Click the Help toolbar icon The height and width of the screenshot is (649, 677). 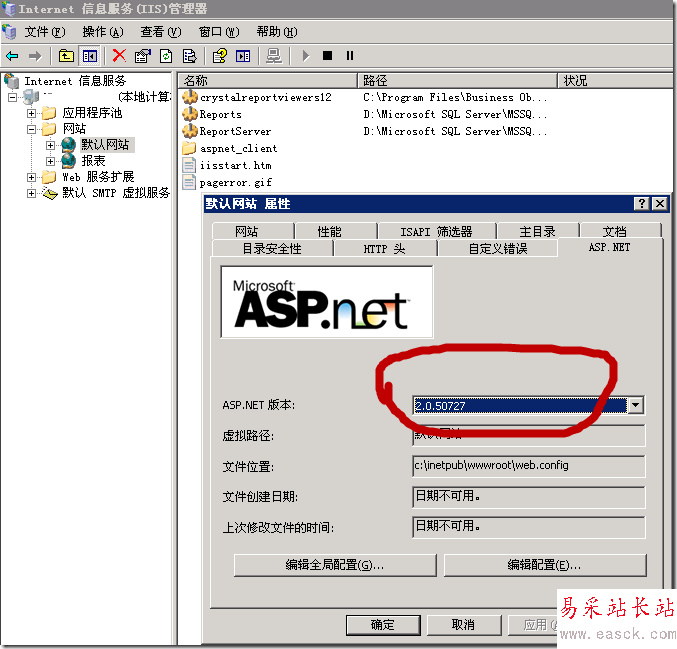click(219, 56)
